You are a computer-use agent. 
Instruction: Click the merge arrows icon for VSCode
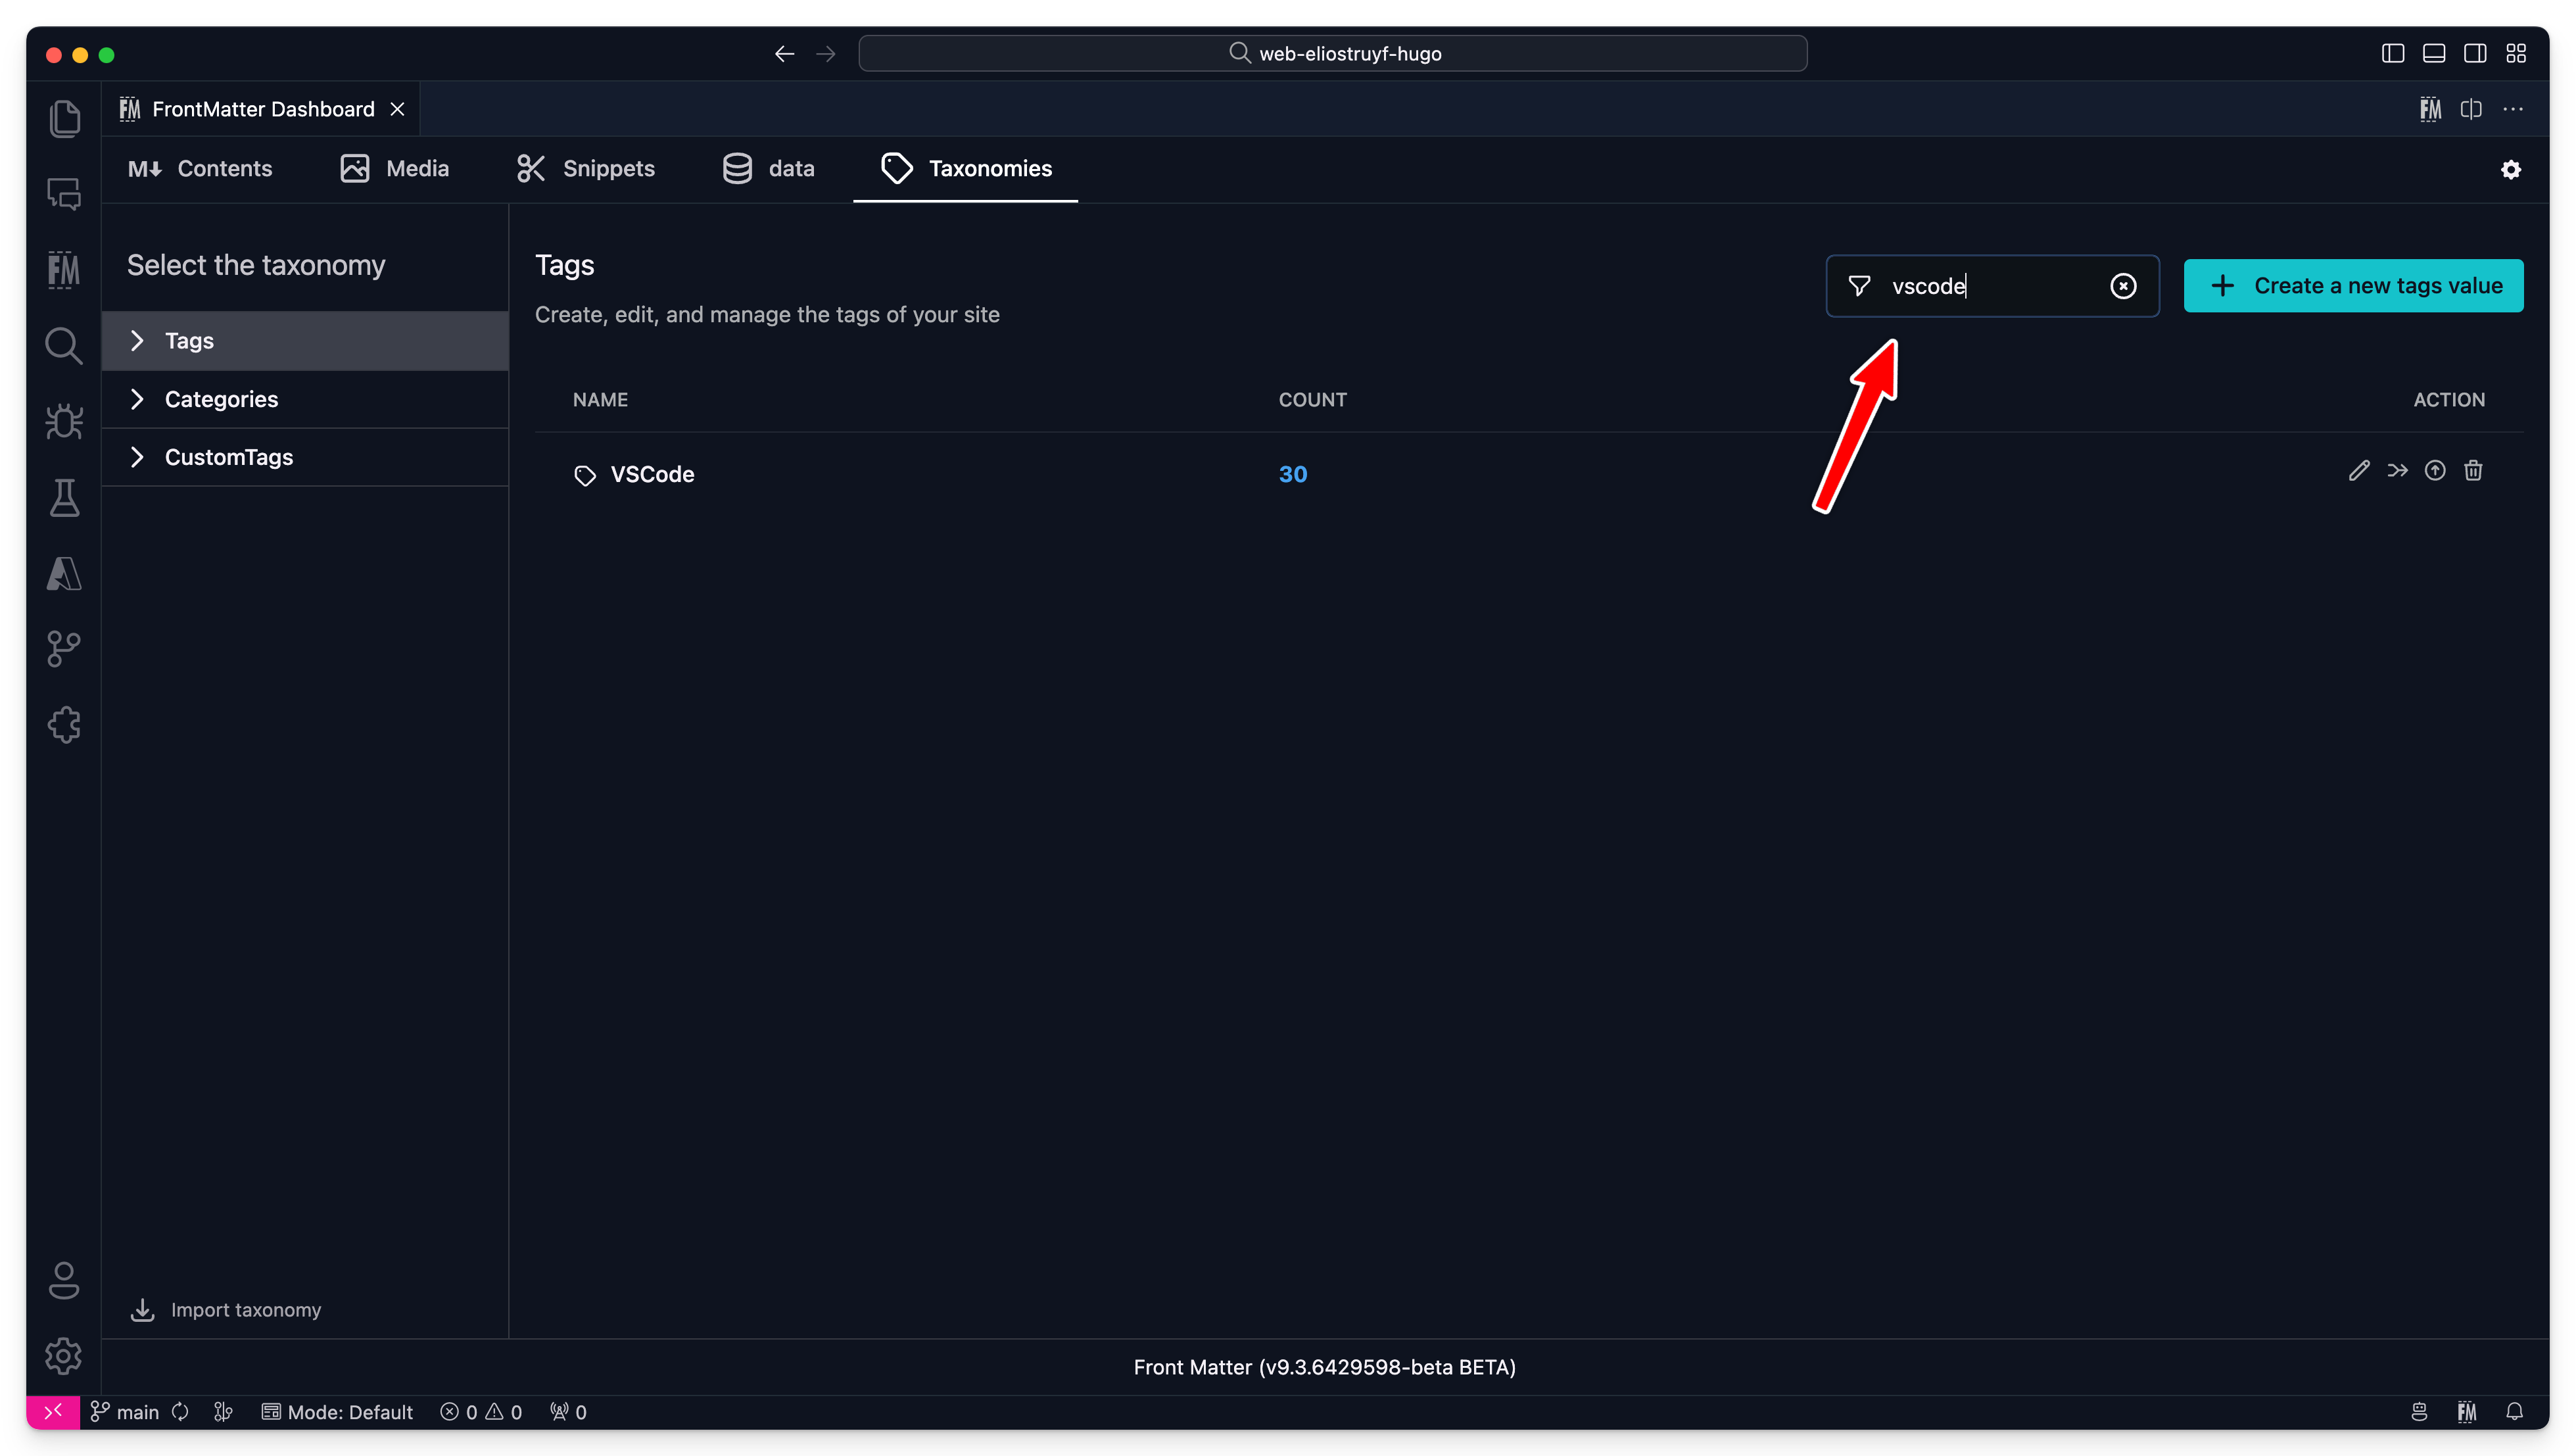2397,470
